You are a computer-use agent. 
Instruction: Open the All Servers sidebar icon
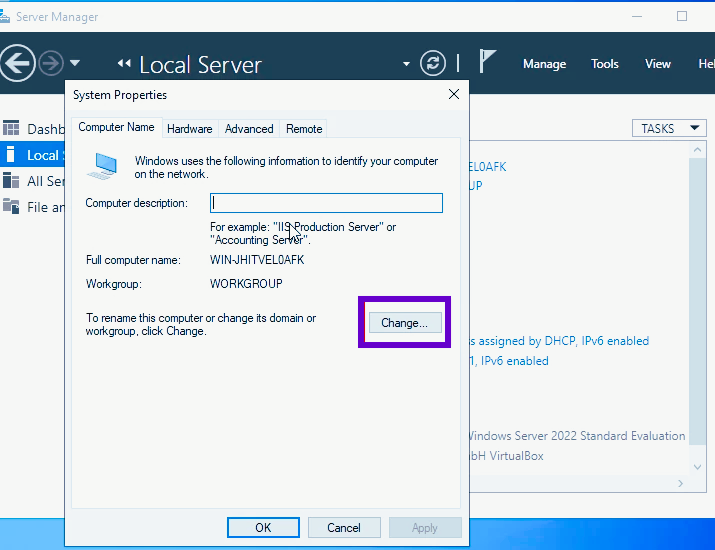[x=11, y=181]
